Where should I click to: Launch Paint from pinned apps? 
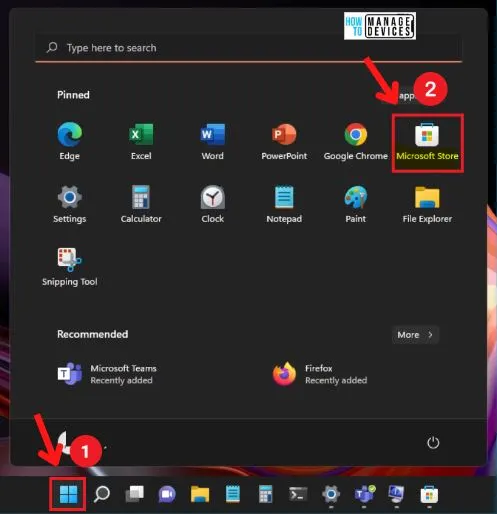point(356,204)
